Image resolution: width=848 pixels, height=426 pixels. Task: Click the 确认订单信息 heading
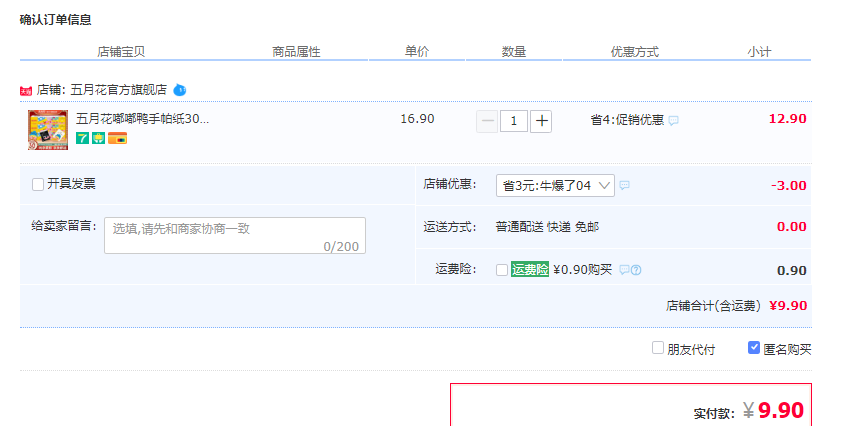click(x=56, y=20)
